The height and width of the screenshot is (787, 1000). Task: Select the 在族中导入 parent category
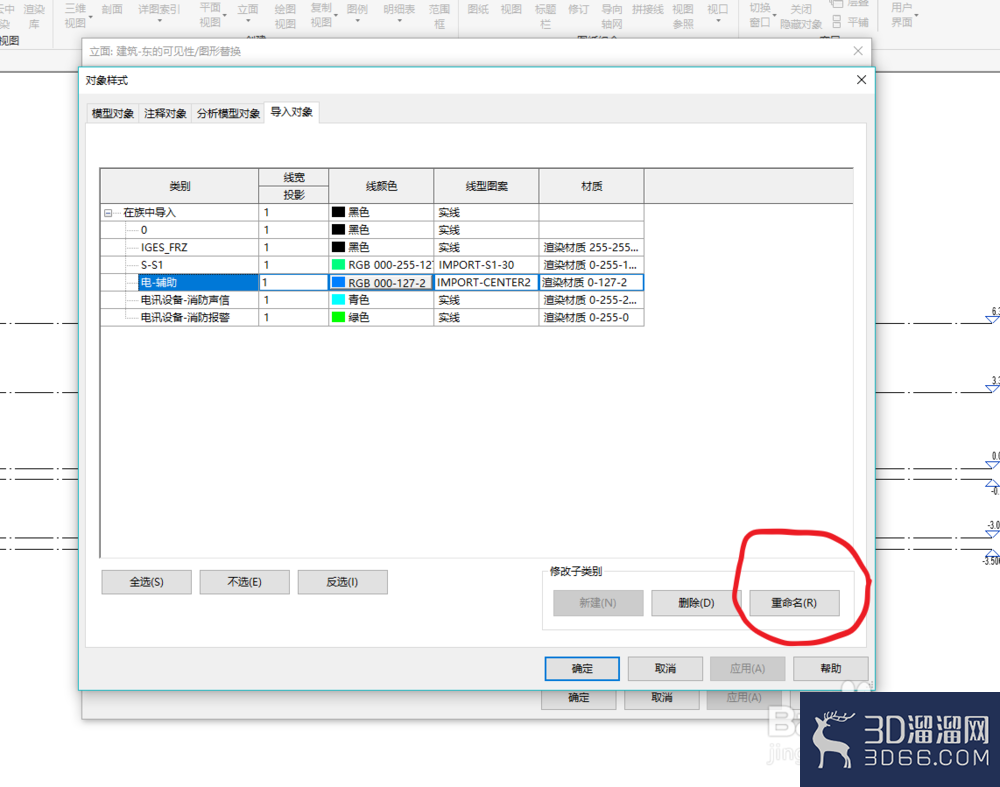149,212
